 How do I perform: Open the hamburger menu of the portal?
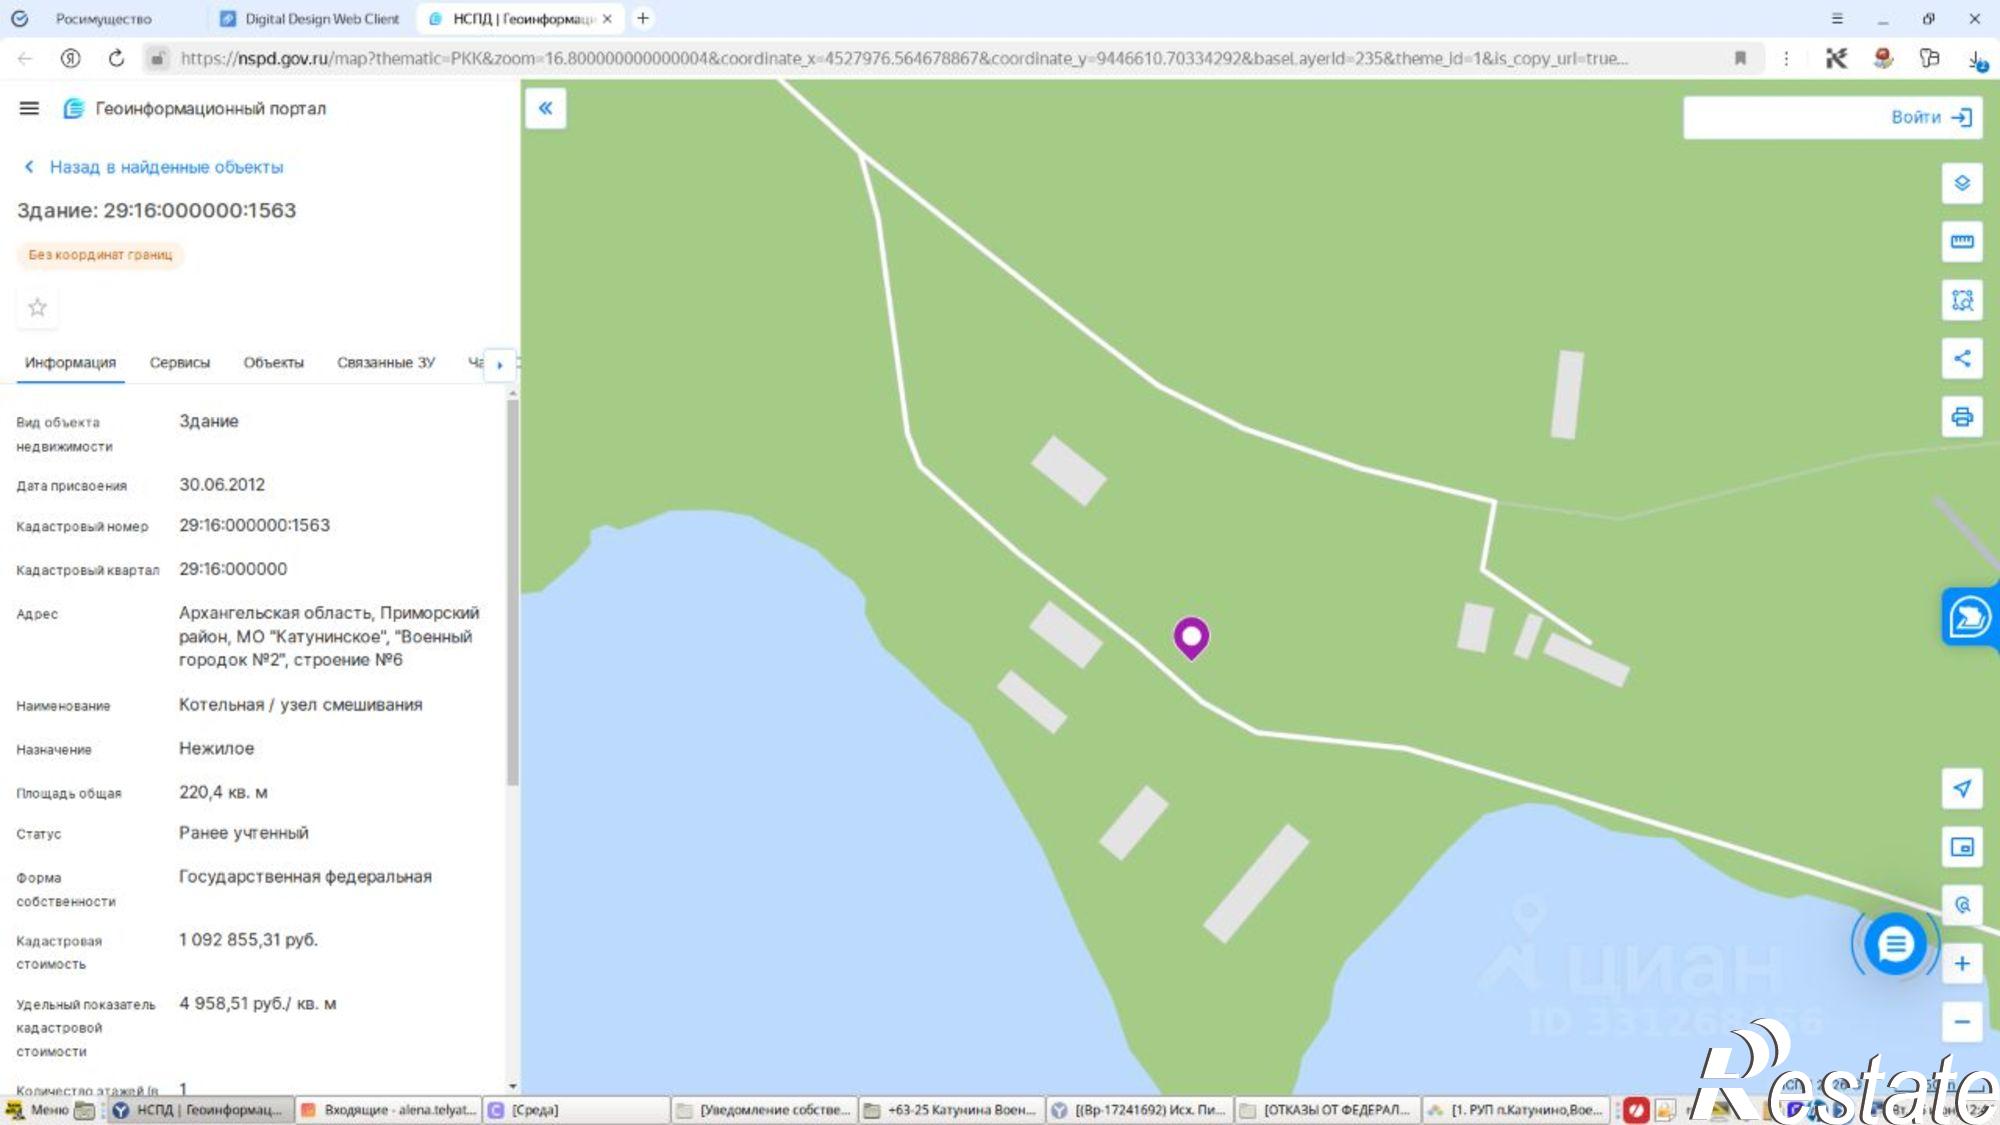29,108
